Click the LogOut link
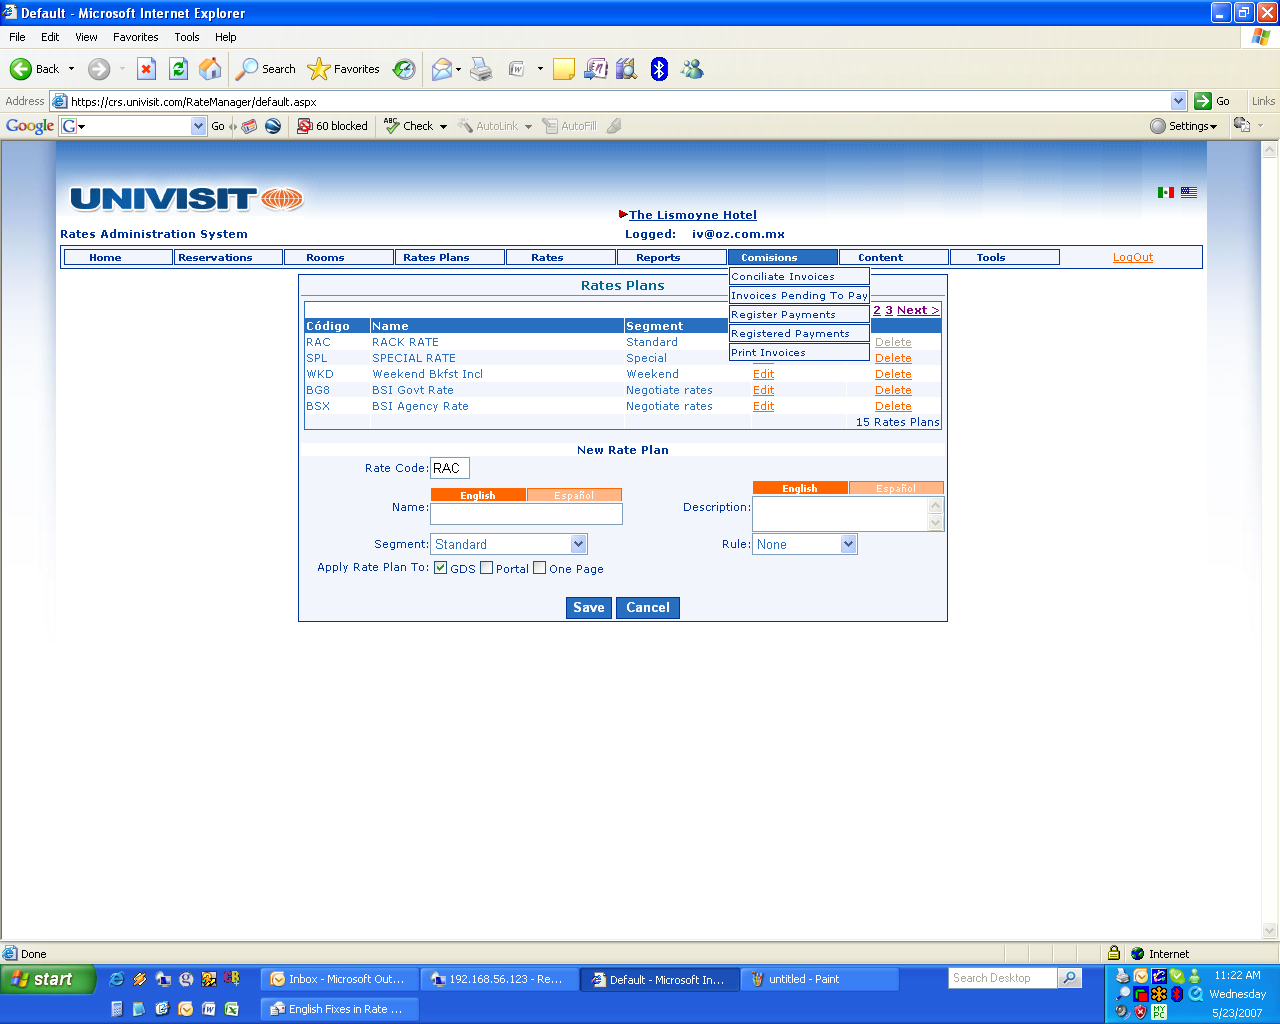Screen dimensions: 1280x1024 (x=1133, y=258)
